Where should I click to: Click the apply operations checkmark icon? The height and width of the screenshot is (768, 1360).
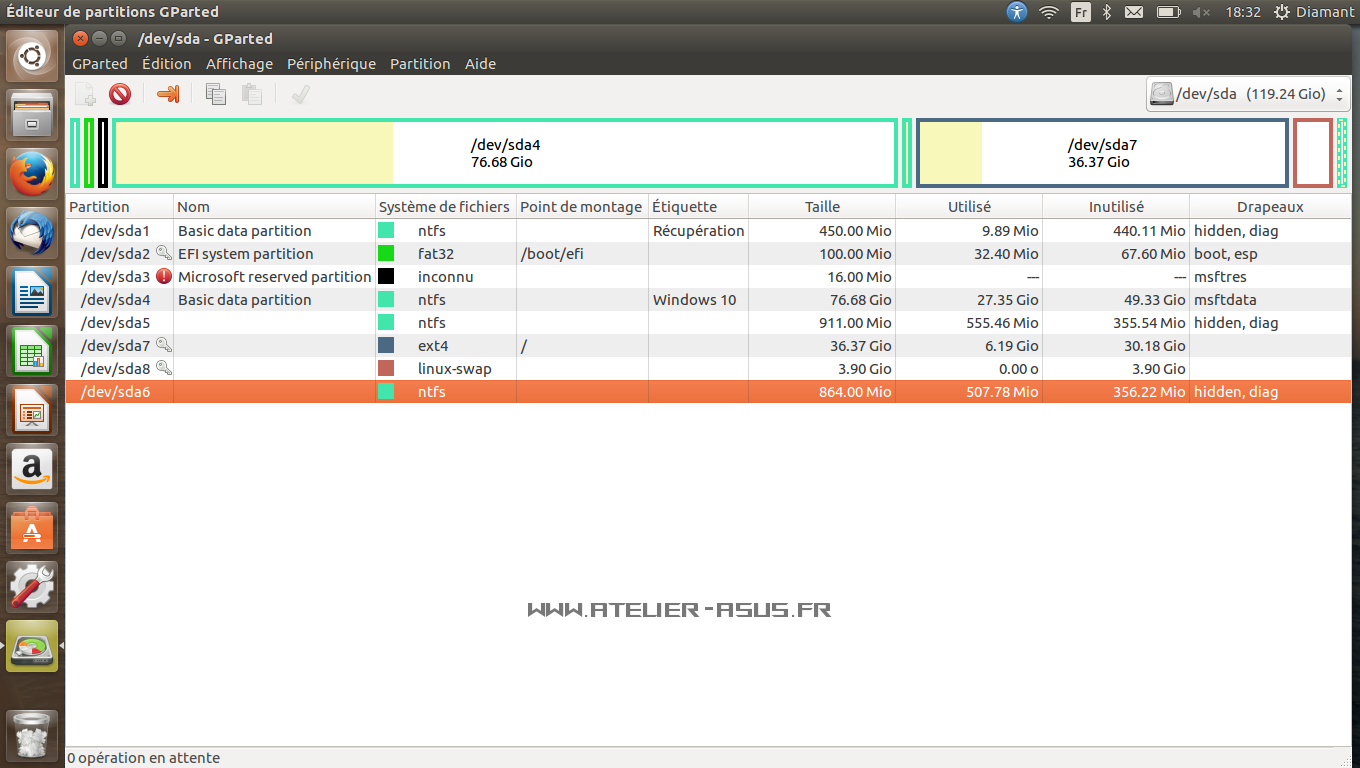300,94
